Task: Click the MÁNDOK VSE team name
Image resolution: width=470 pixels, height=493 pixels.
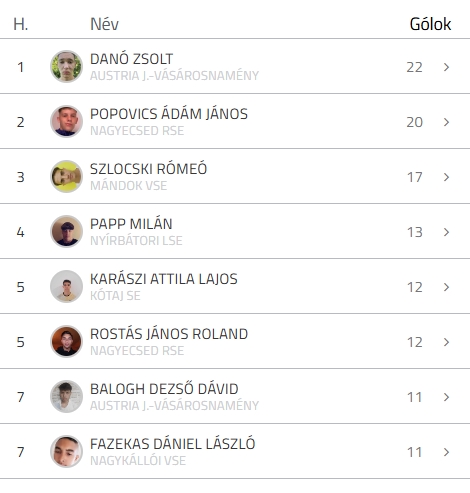Action: tap(128, 186)
